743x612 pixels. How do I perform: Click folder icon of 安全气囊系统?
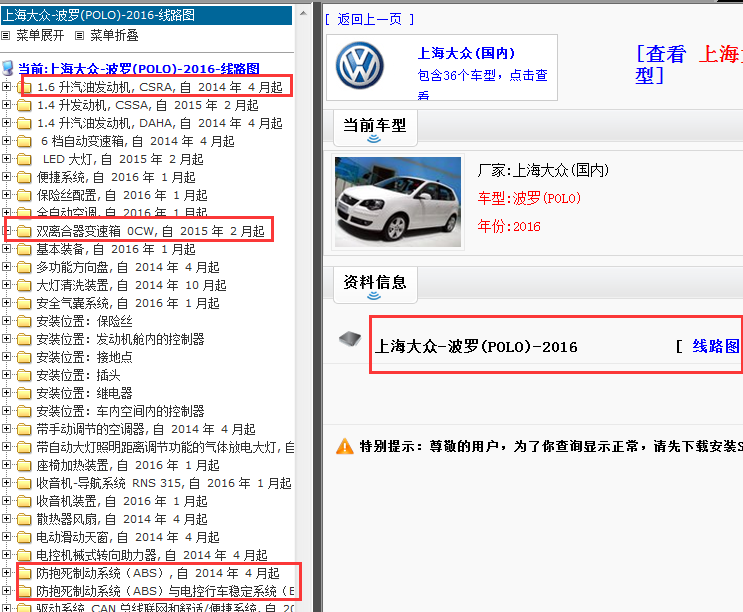point(24,303)
